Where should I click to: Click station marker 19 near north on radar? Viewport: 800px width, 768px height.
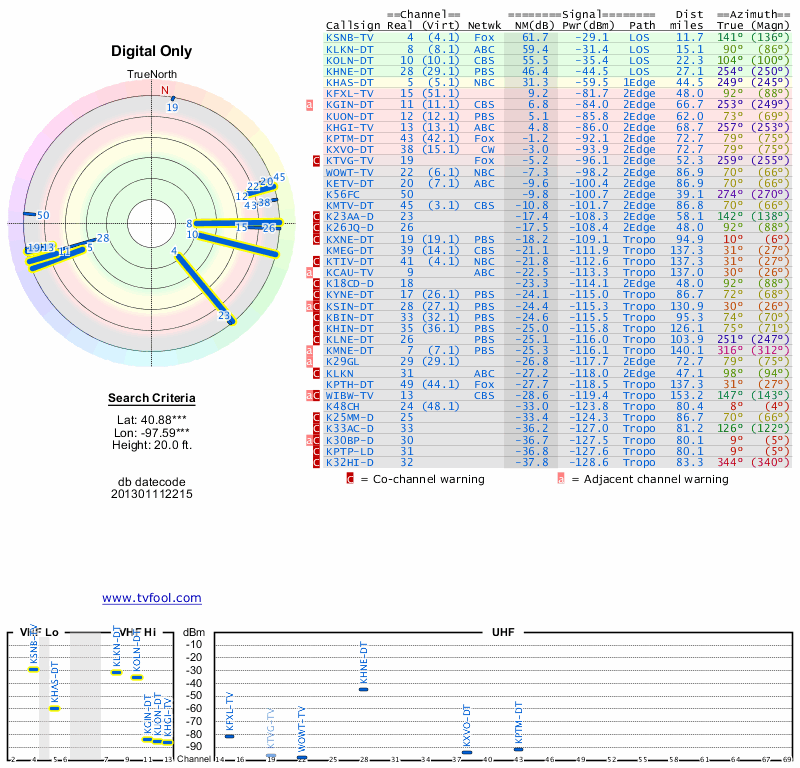coord(172,106)
